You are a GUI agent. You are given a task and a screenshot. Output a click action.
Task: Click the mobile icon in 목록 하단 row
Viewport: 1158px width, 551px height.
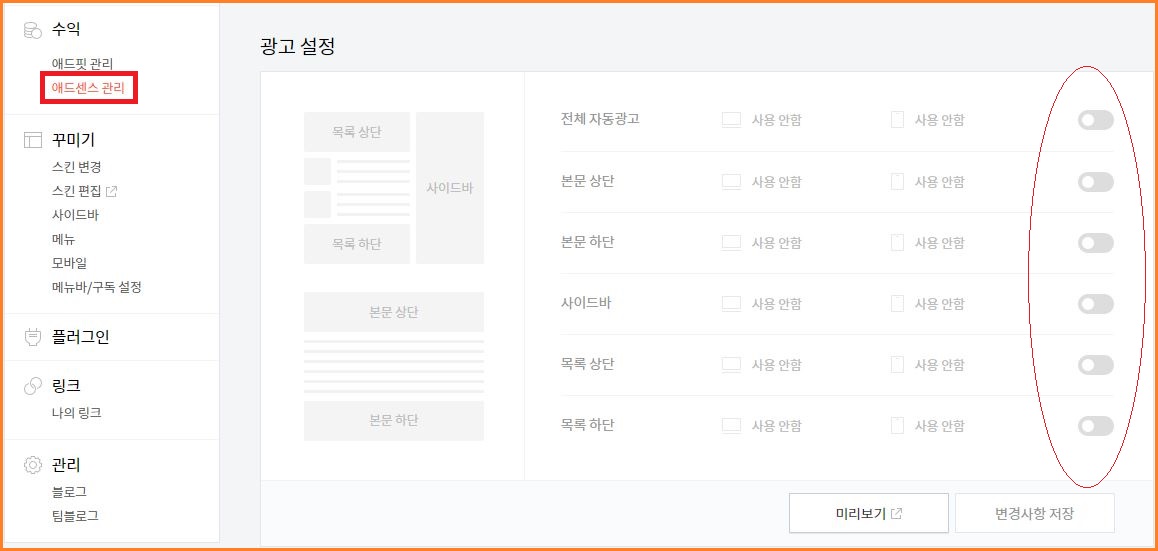tap(897, 425)
